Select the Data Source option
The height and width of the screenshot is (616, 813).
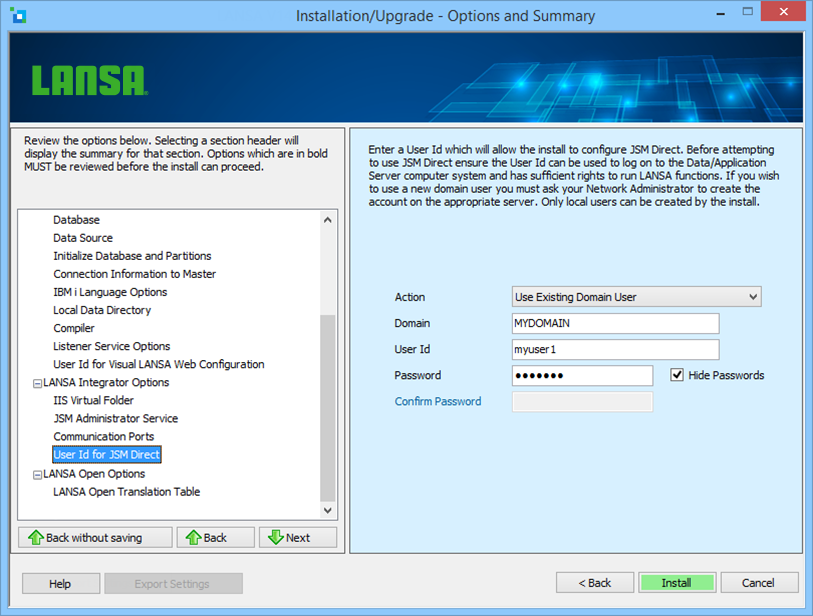point(83,238)
